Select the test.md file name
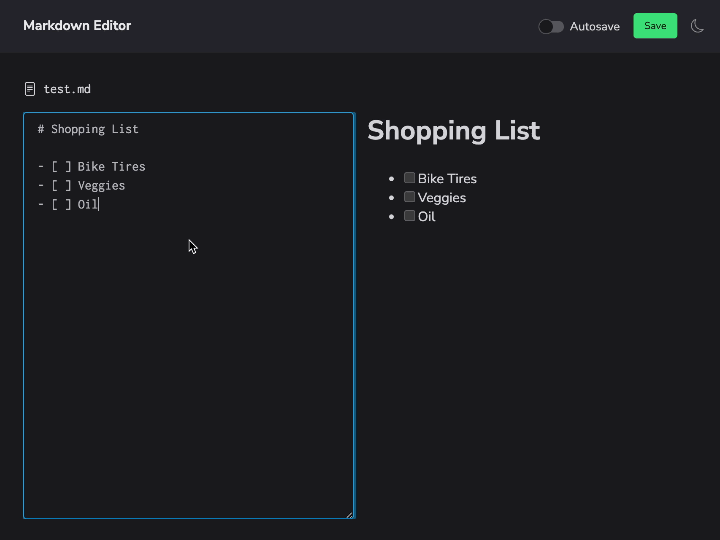The width and height of the screenshot is (720, 540). (x=67, y=89)
